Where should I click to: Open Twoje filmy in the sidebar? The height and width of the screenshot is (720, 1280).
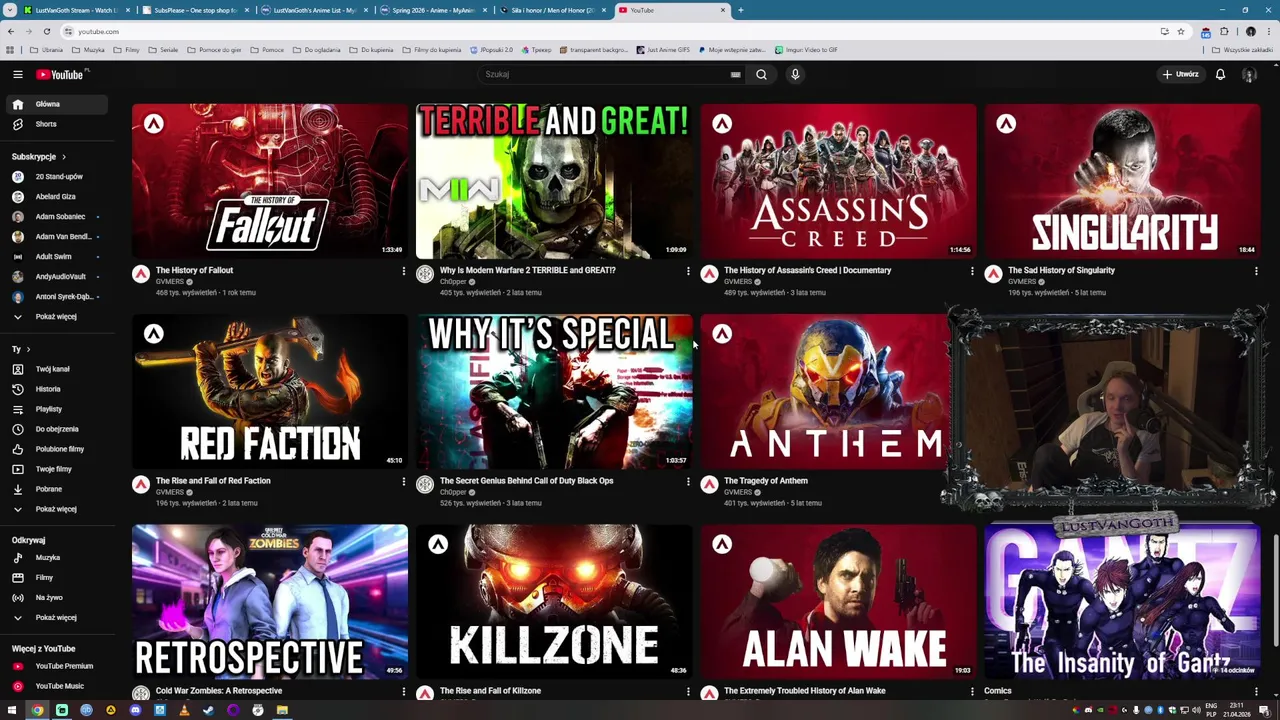click(x=55, y=469)
